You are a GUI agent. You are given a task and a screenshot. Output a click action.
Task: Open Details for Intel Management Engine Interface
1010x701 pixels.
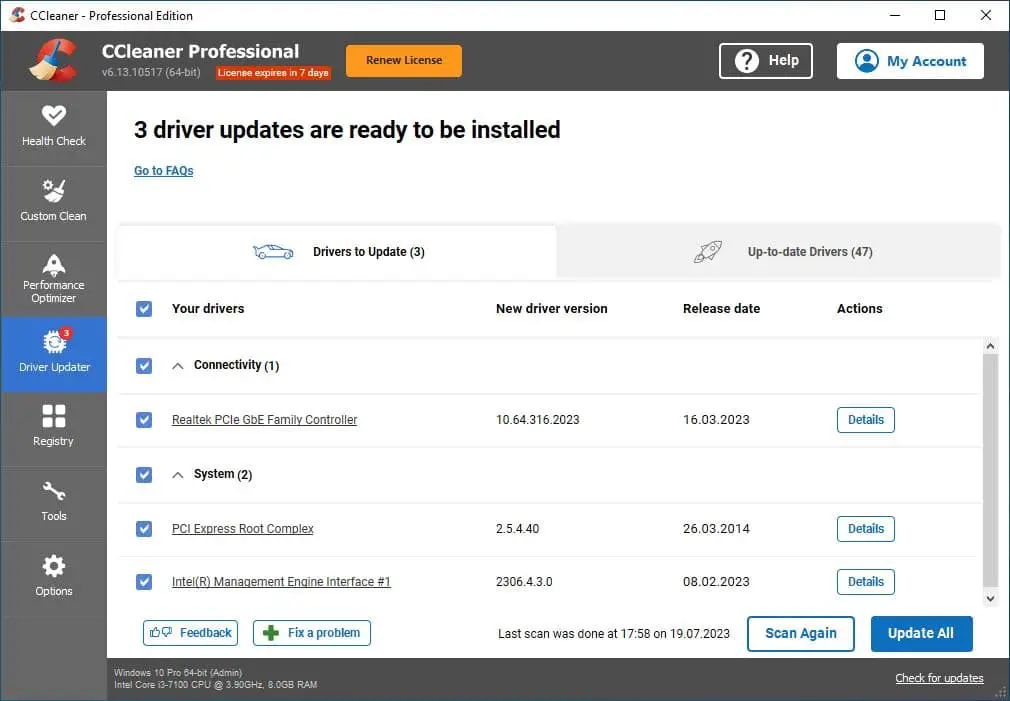(x=865, y=582)
